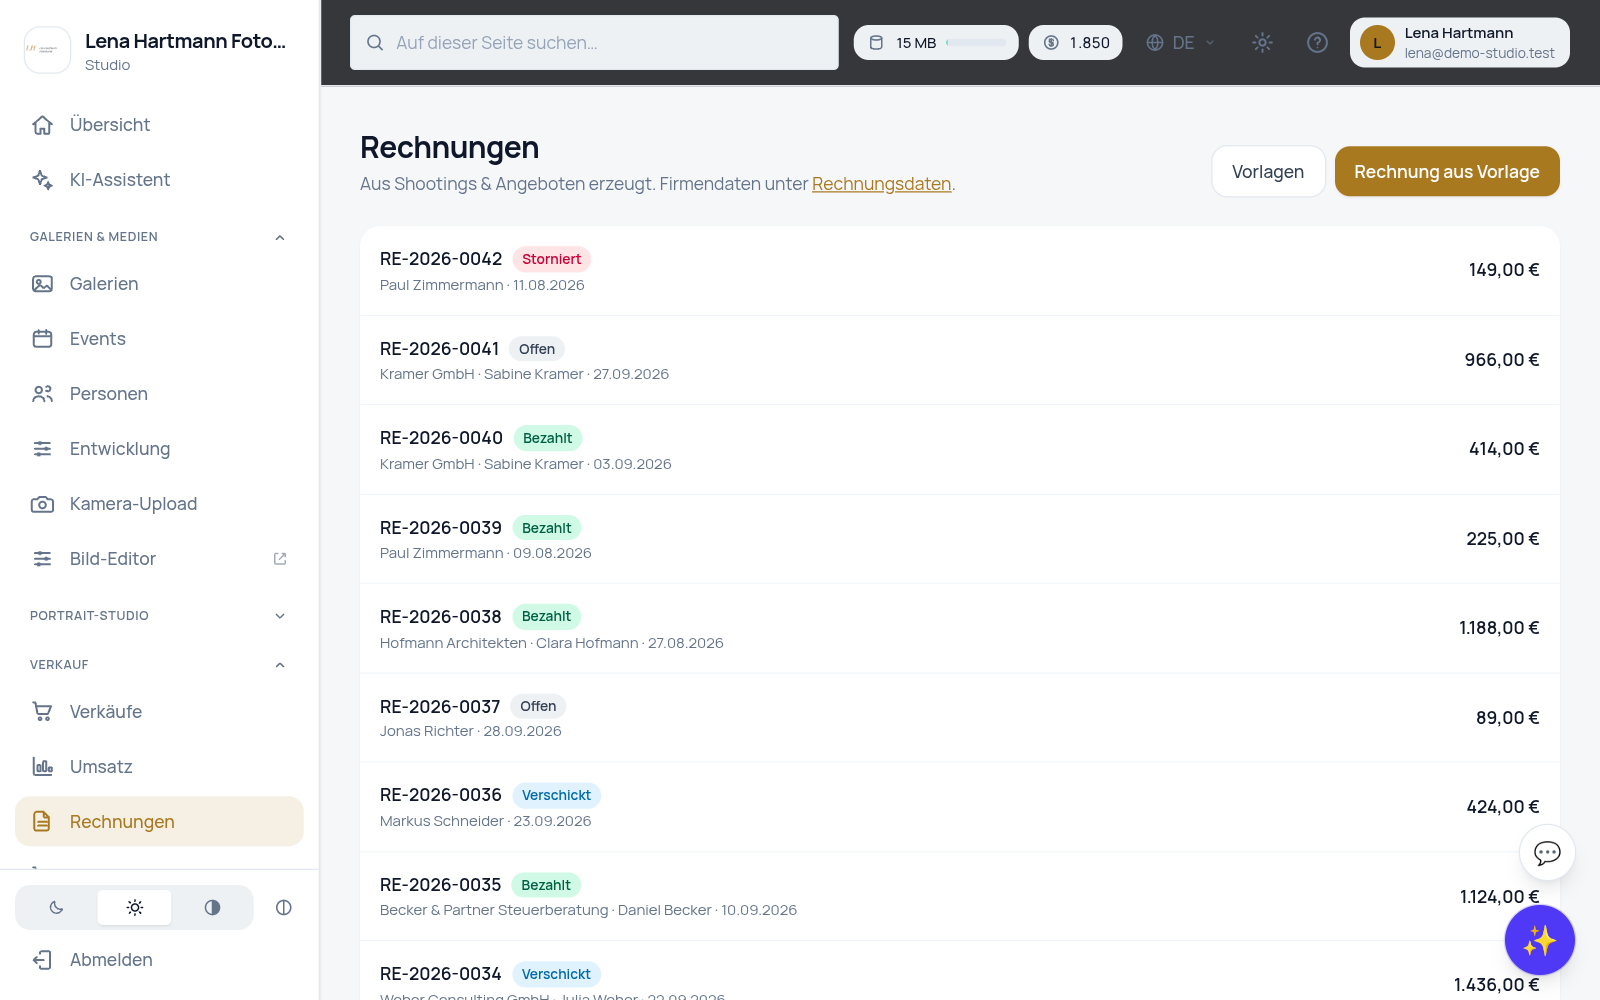Click the Rechnung aus Vorlage button
This screenshot has height=1000, width=1600.
coord(1447,172)
